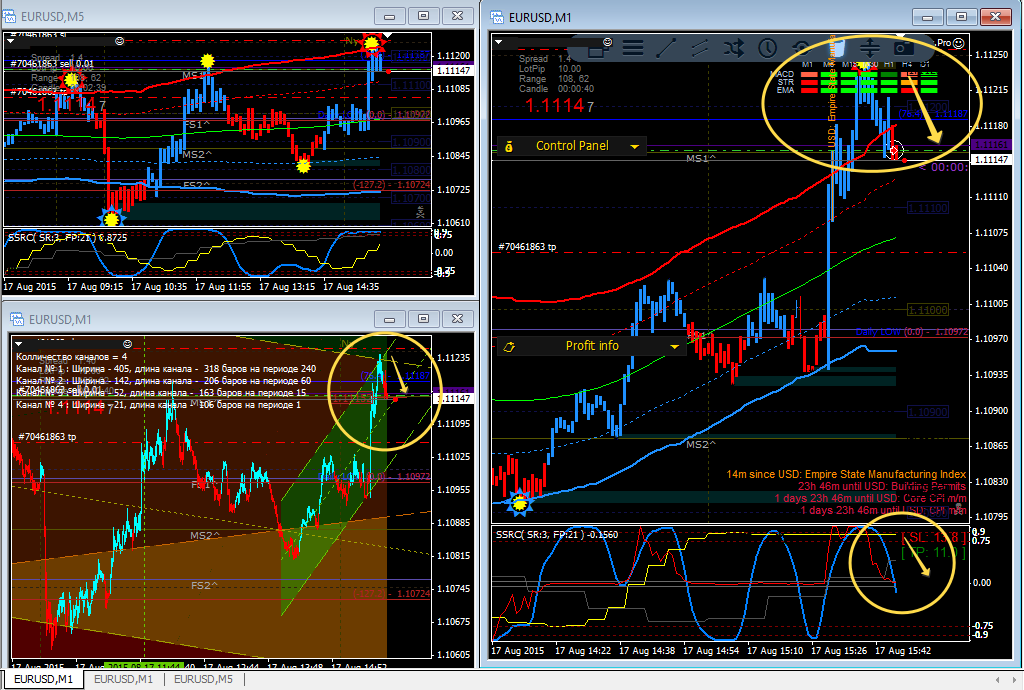1024x690 pixels.
Task: Click the Profit info label
Action: [x=592, y=346]
